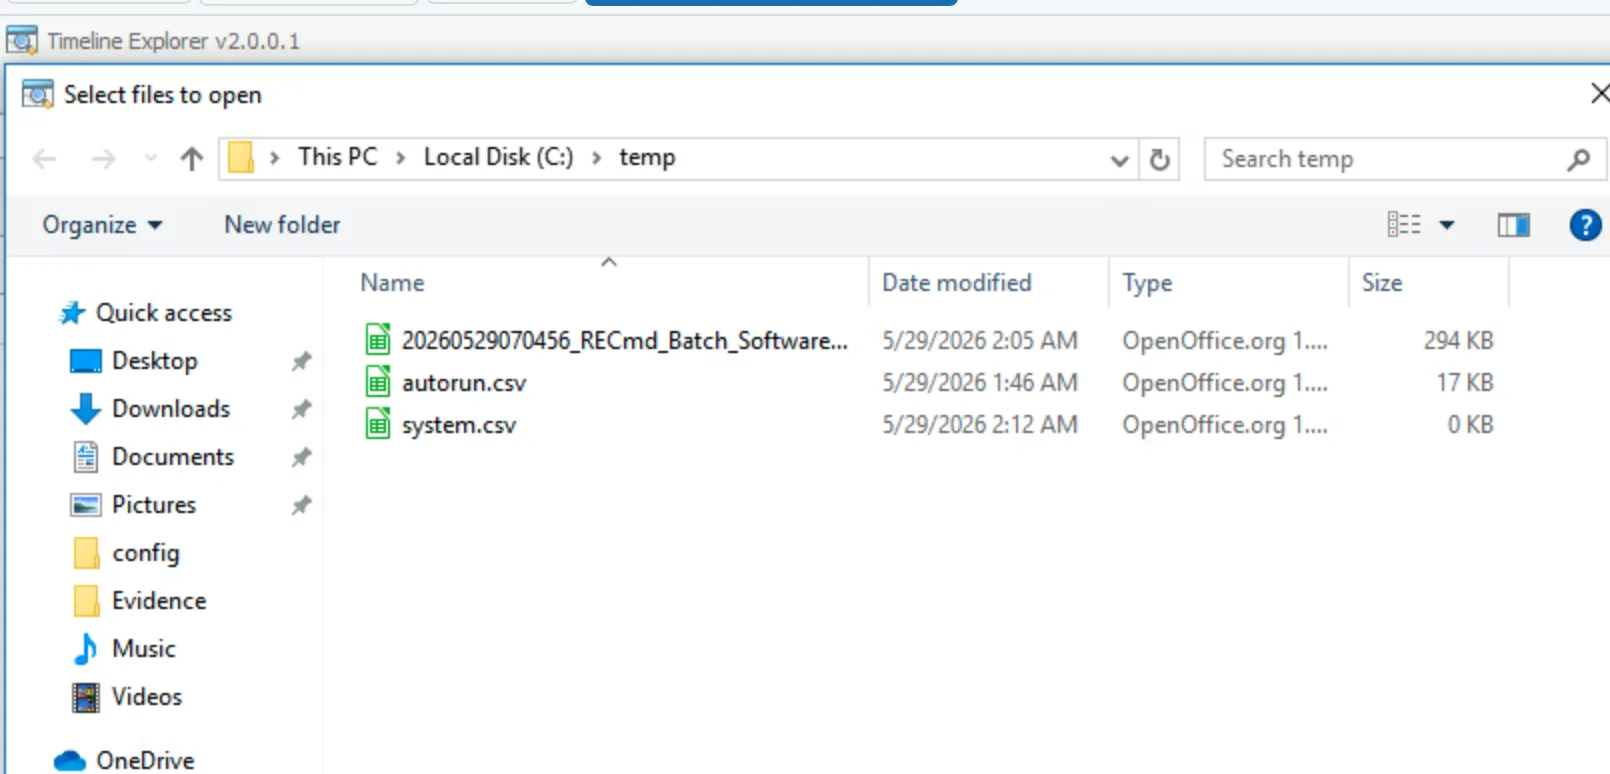Click date 5/29/2026 1:46 AM
The image size is (1610, 774).
click(980, 383)
